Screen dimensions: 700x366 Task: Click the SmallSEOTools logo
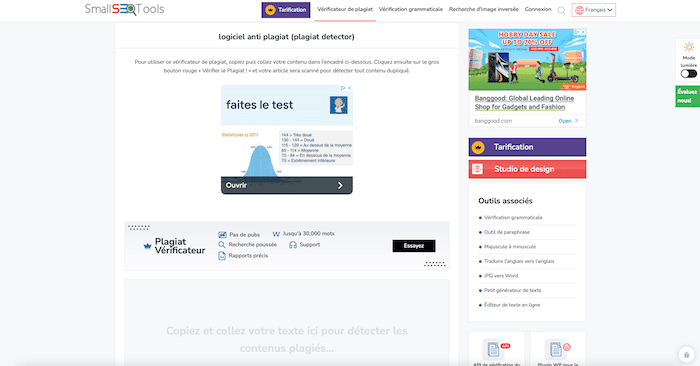(x=124, y=9)
